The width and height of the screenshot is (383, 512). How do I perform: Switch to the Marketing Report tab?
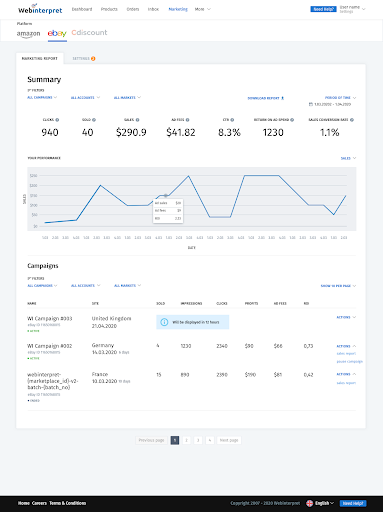point(40,59)
